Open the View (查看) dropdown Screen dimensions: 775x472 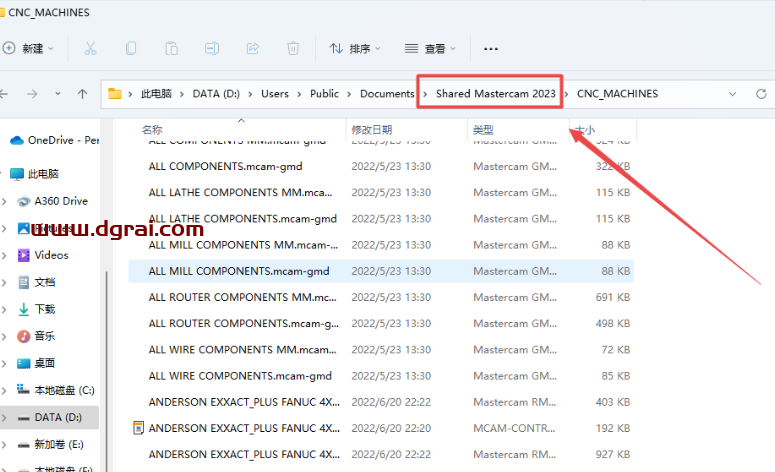pyautogui.click(x=430, y=48)
